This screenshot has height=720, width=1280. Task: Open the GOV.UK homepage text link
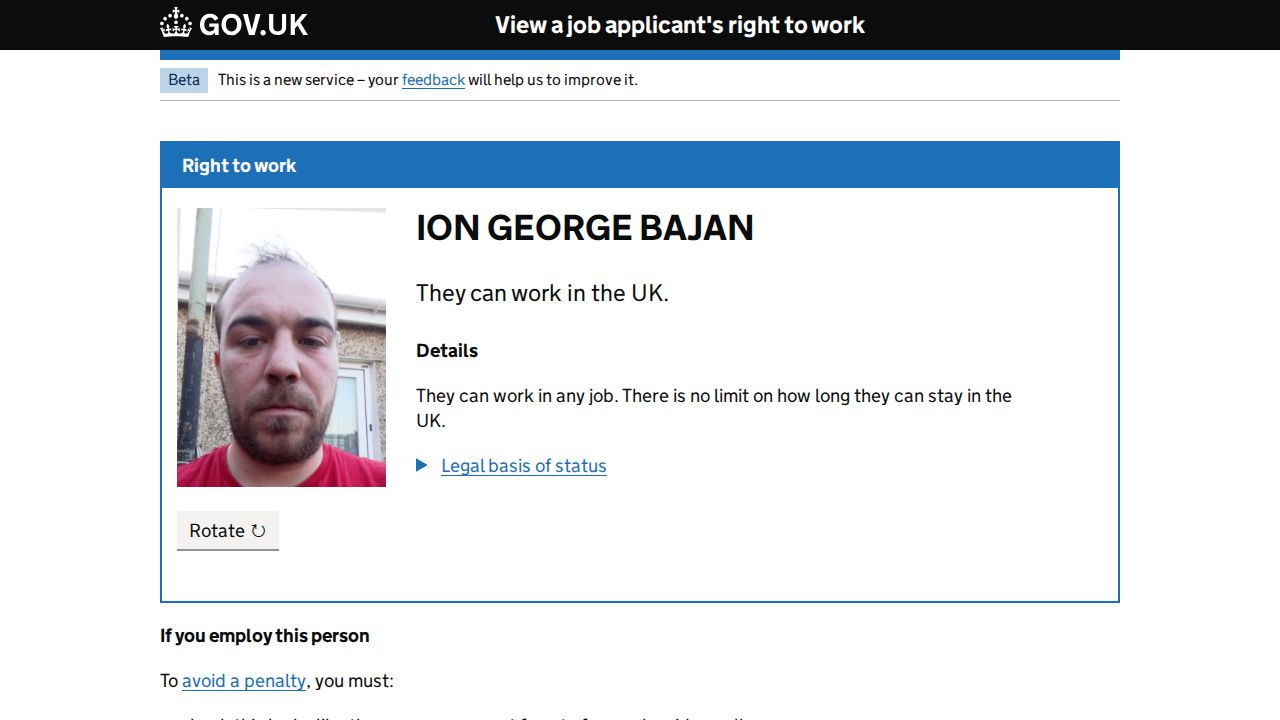pos(253,25)
